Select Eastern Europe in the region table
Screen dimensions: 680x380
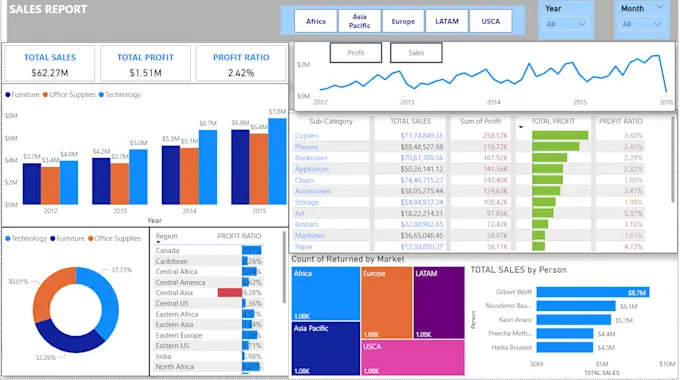208,335
